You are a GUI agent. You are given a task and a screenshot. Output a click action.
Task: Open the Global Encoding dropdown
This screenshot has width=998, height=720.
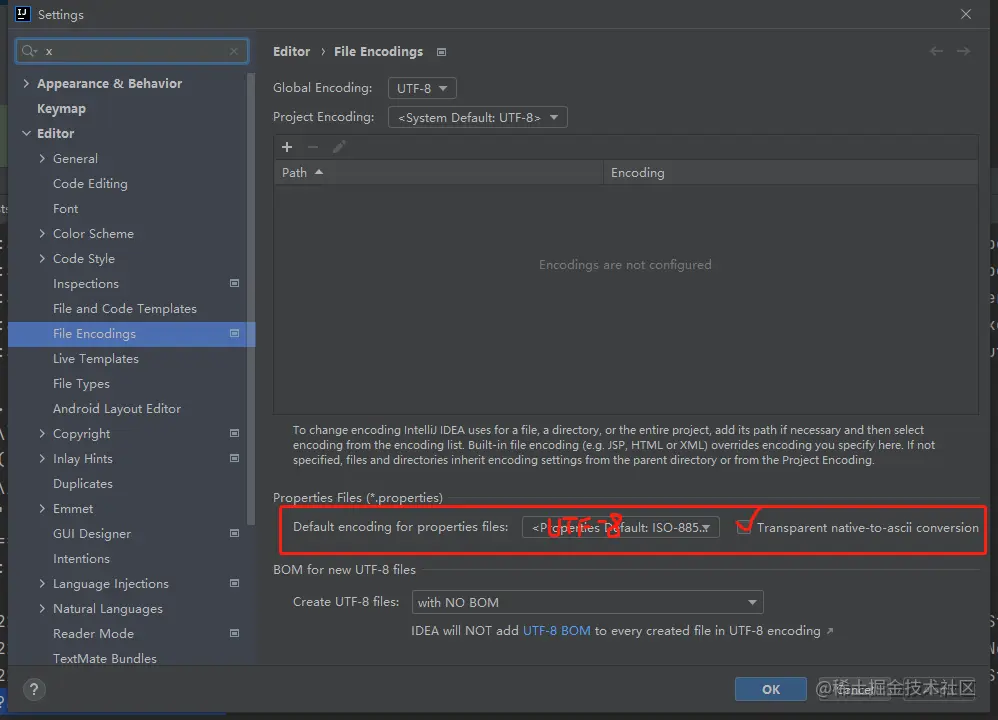422,88
